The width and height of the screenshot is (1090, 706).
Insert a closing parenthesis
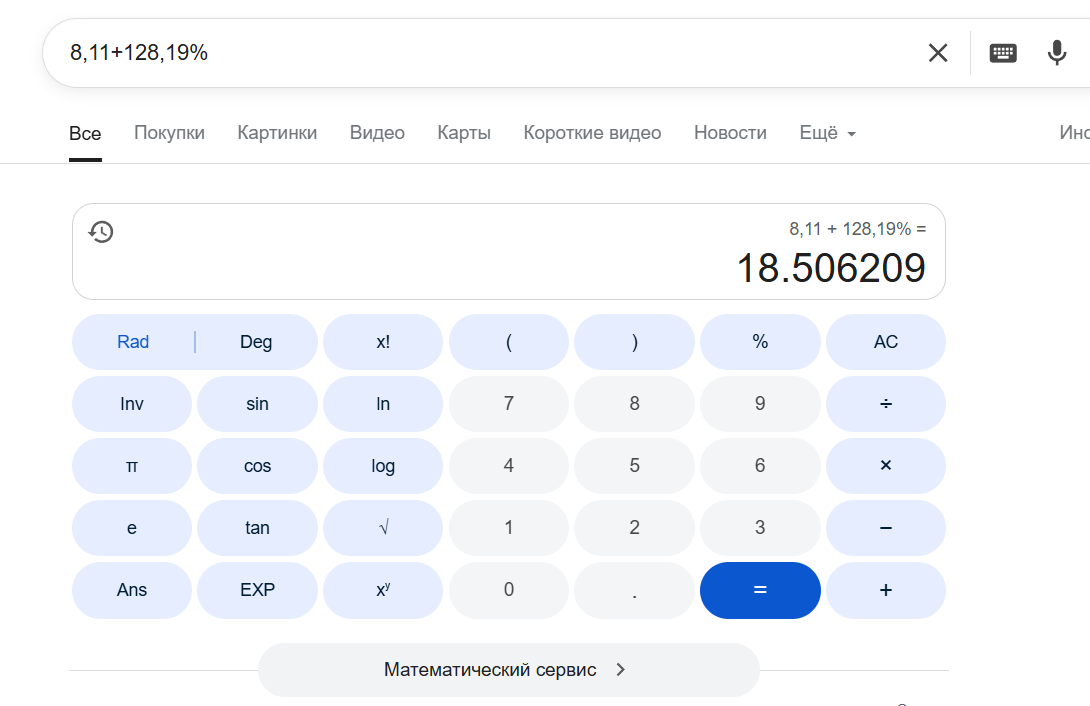(x=634, y=342)
